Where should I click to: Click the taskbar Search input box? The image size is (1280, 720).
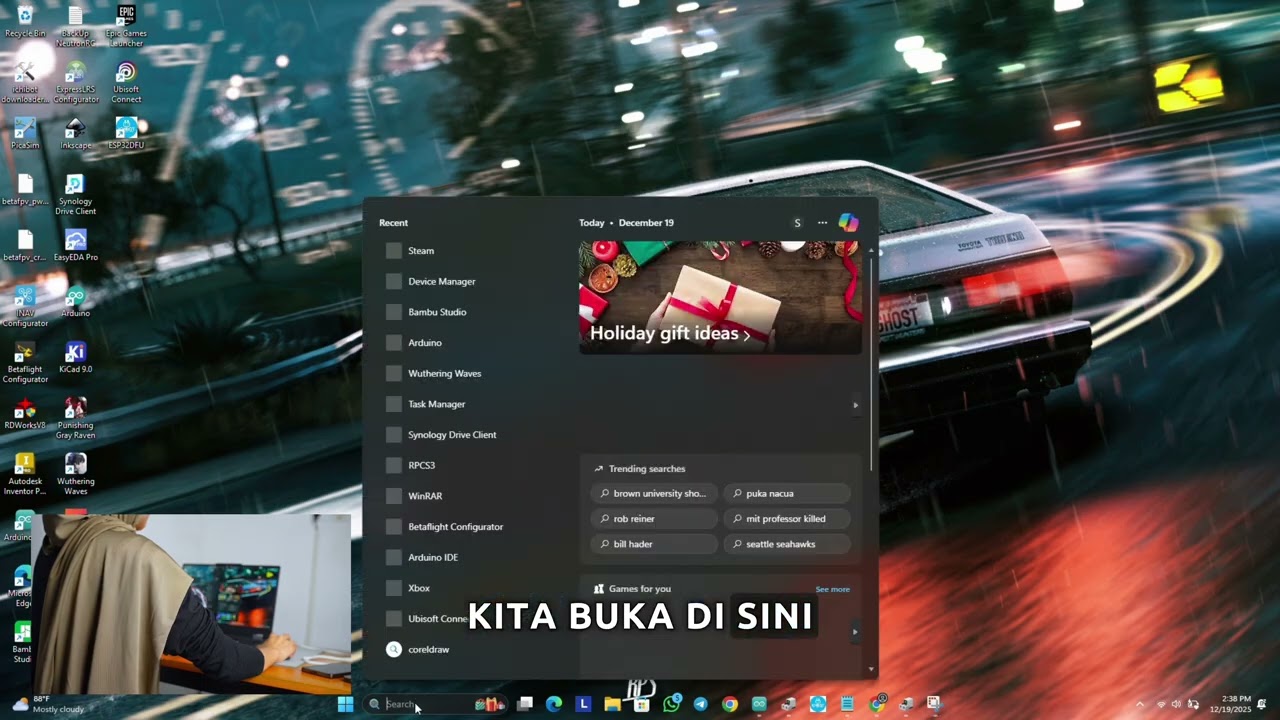436,704
